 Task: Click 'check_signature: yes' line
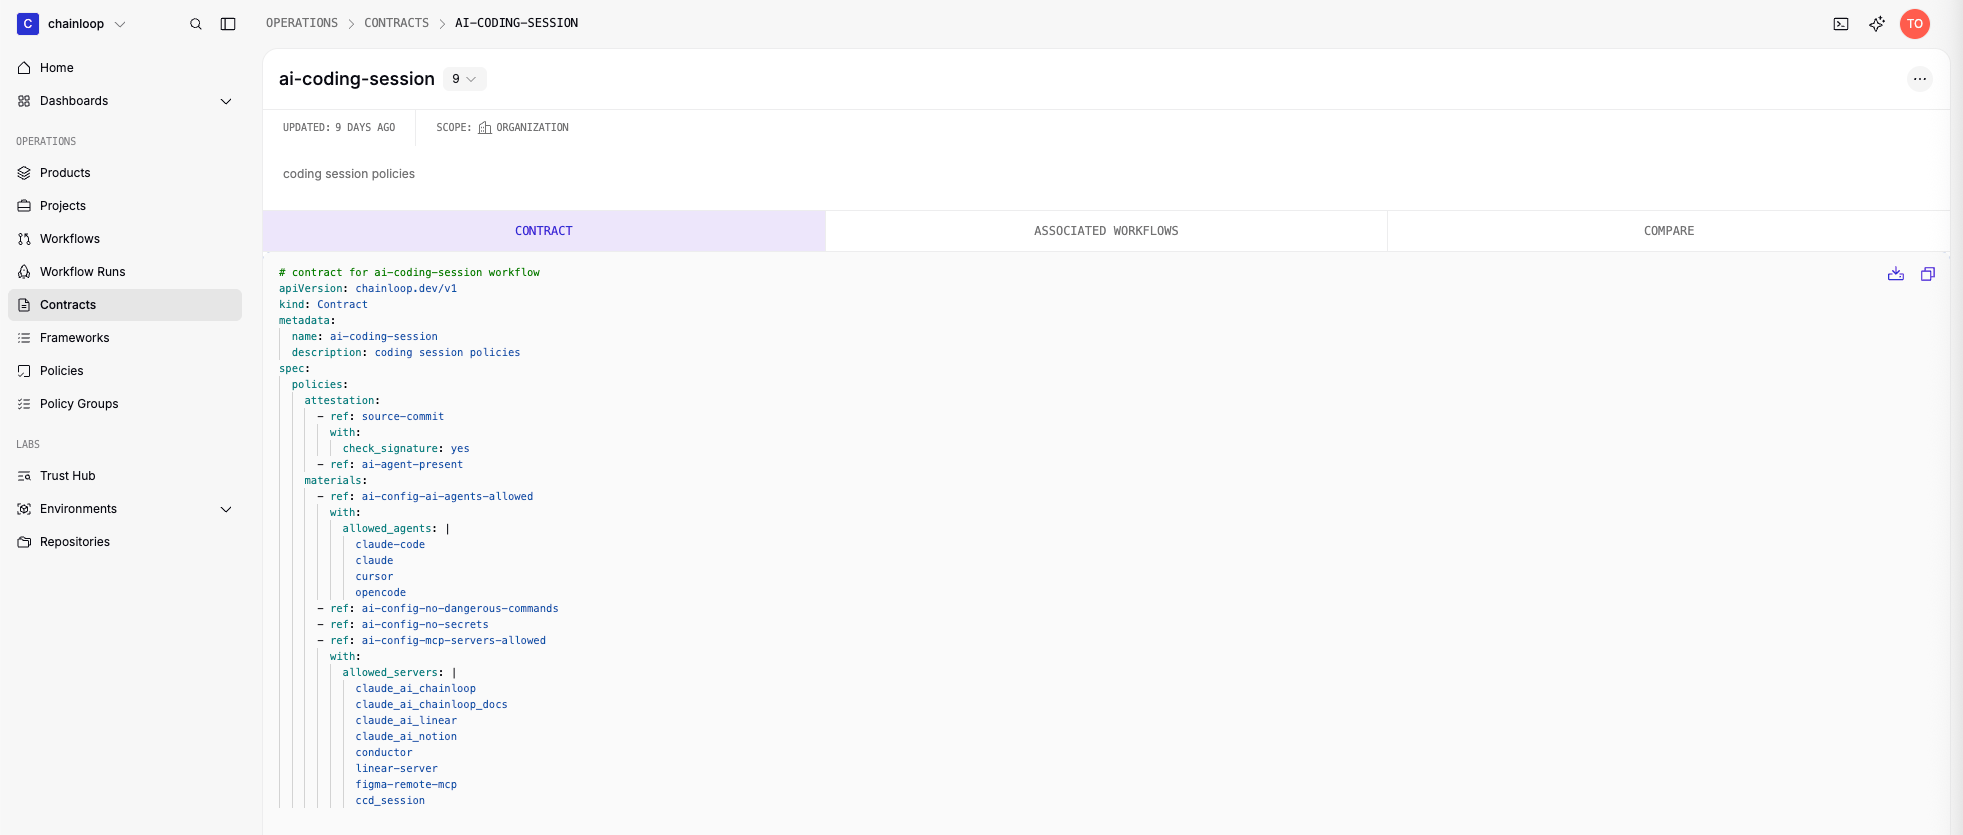point(406,449)
